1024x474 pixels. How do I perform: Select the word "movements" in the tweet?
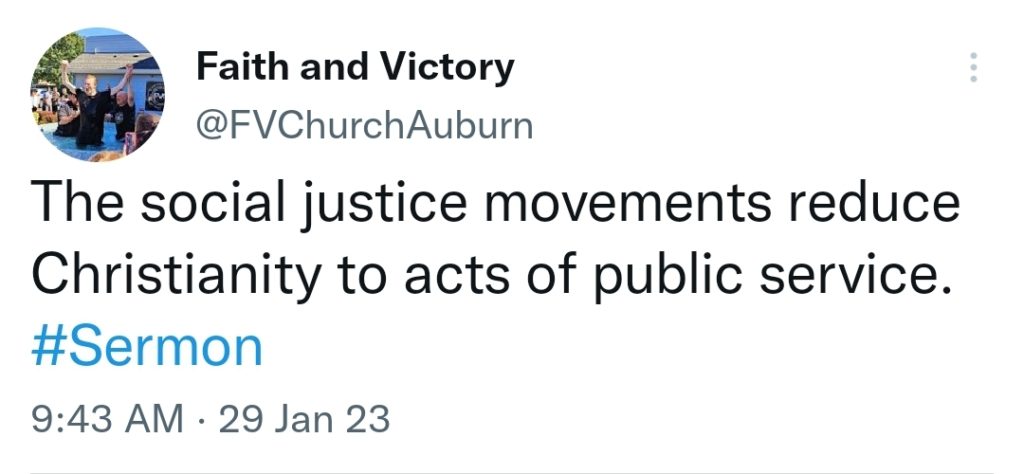pos(628,204)
